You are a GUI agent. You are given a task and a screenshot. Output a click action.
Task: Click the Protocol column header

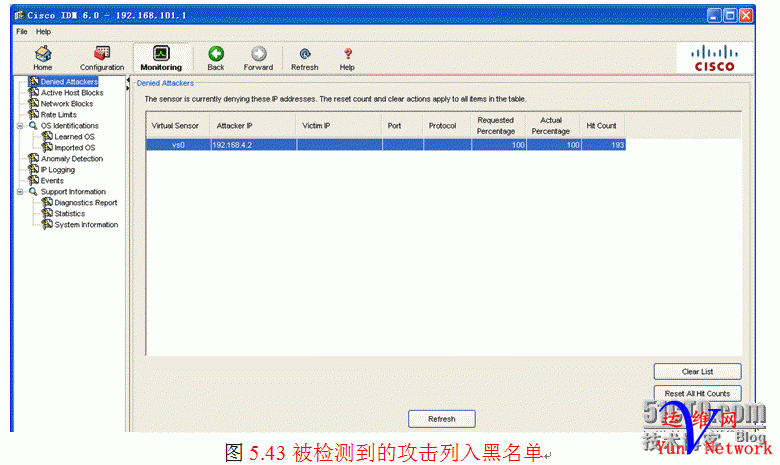pyautogui.click(x=446, y=126)
